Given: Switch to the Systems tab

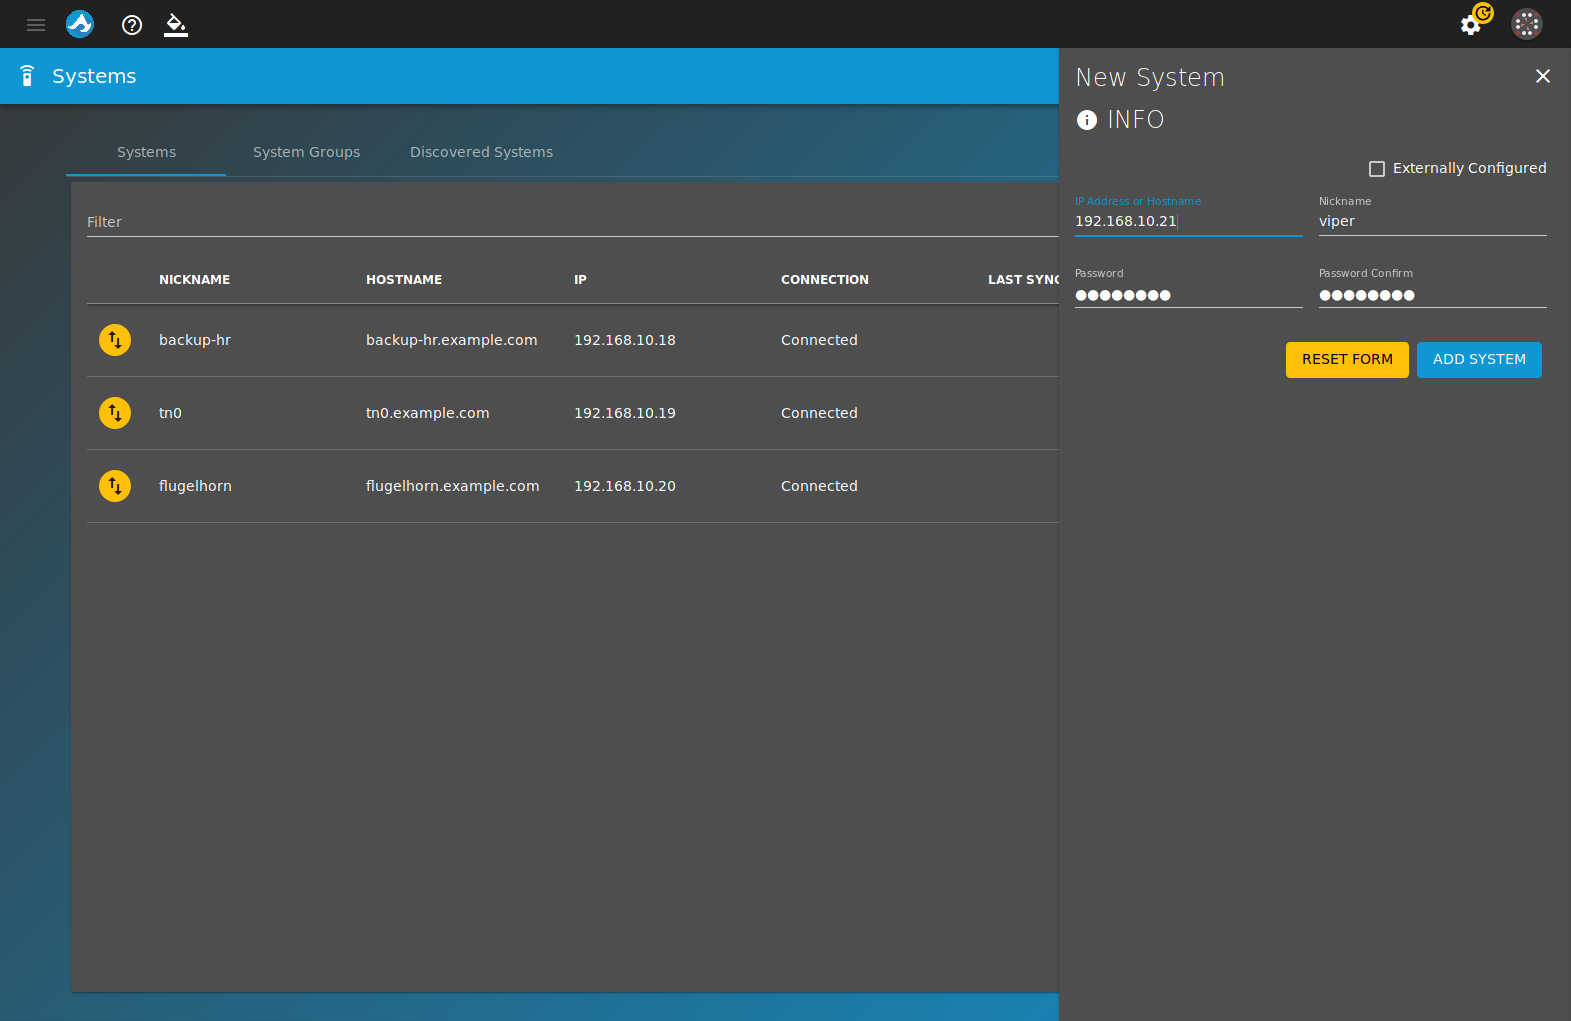Looking at the screenshot, I should click(x=146, y=152).
